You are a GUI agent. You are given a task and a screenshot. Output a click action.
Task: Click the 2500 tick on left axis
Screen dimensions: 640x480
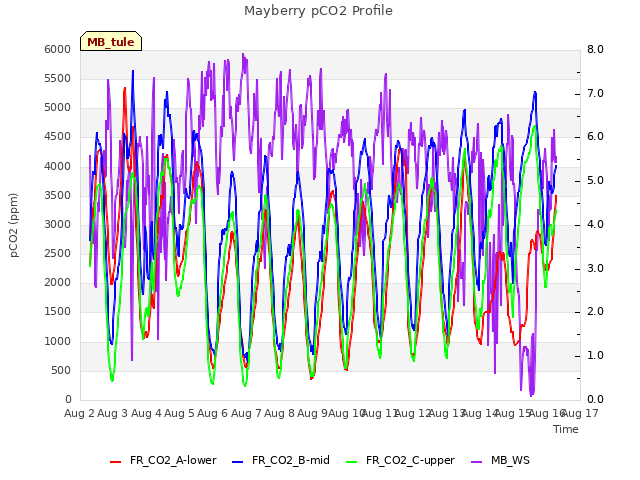point(58,253)
